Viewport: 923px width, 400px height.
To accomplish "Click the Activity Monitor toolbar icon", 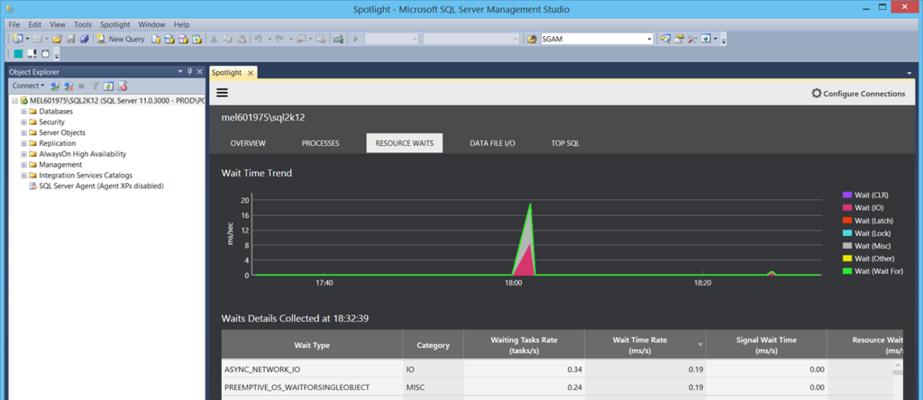I will pos(338,39).
